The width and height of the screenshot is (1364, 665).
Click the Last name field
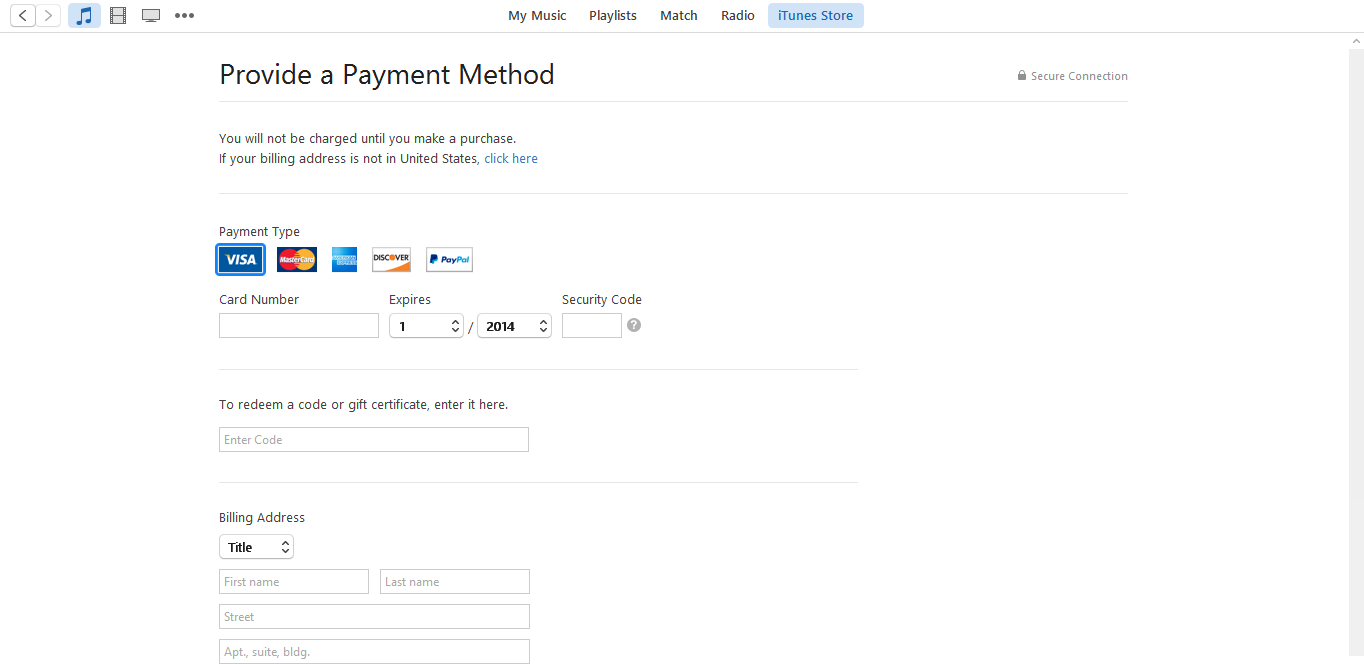(x=455, y=582)
